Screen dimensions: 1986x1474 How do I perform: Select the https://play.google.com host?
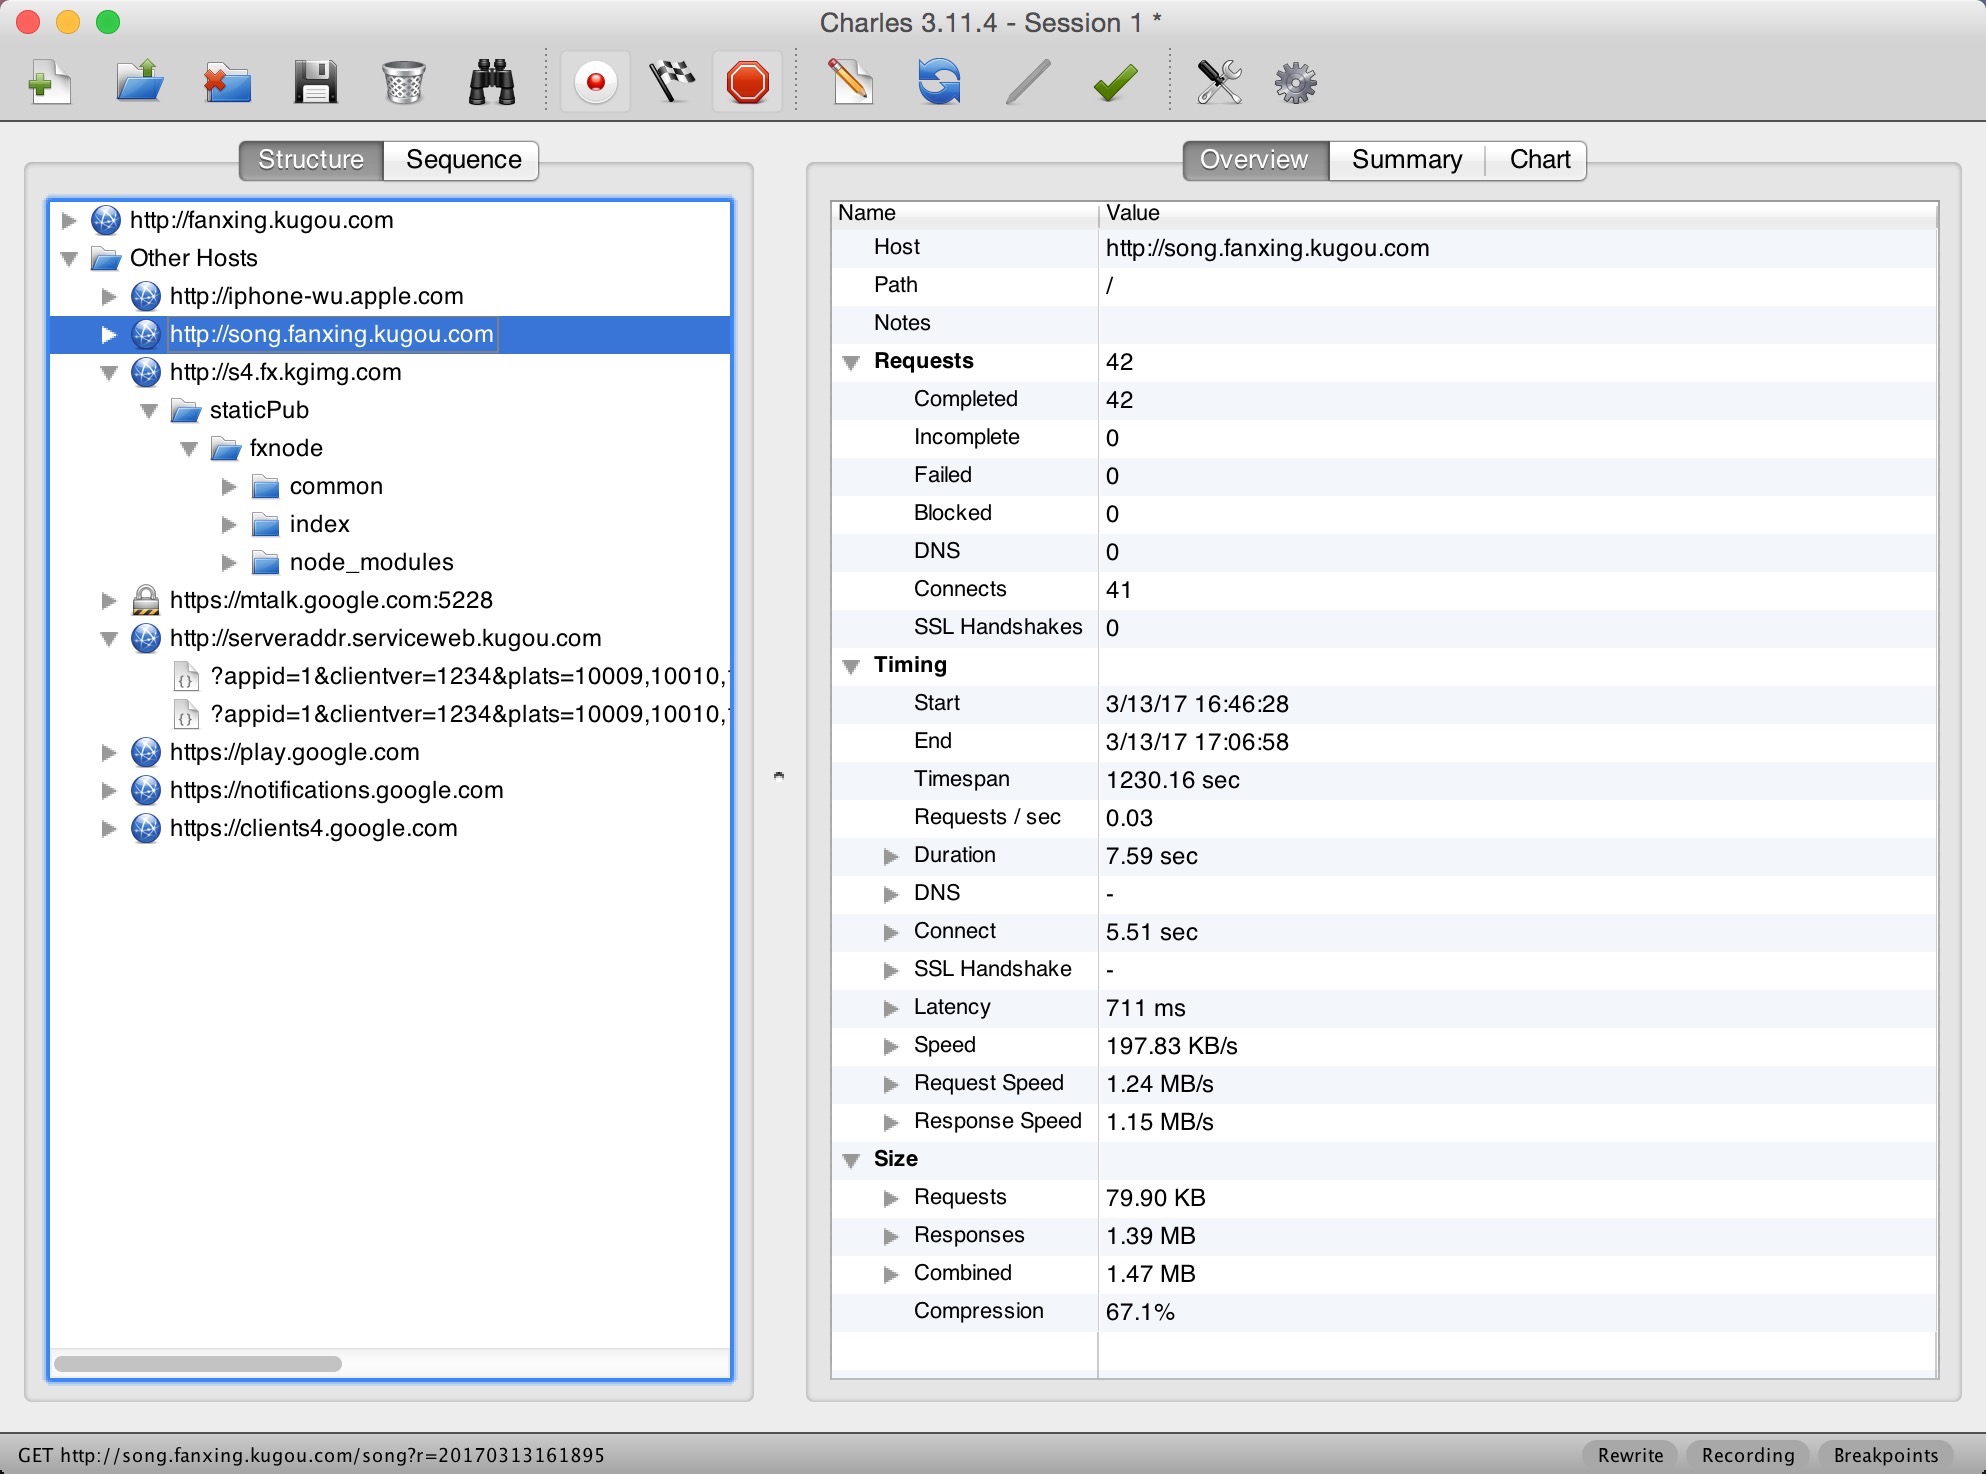click(x=294, y=752)
